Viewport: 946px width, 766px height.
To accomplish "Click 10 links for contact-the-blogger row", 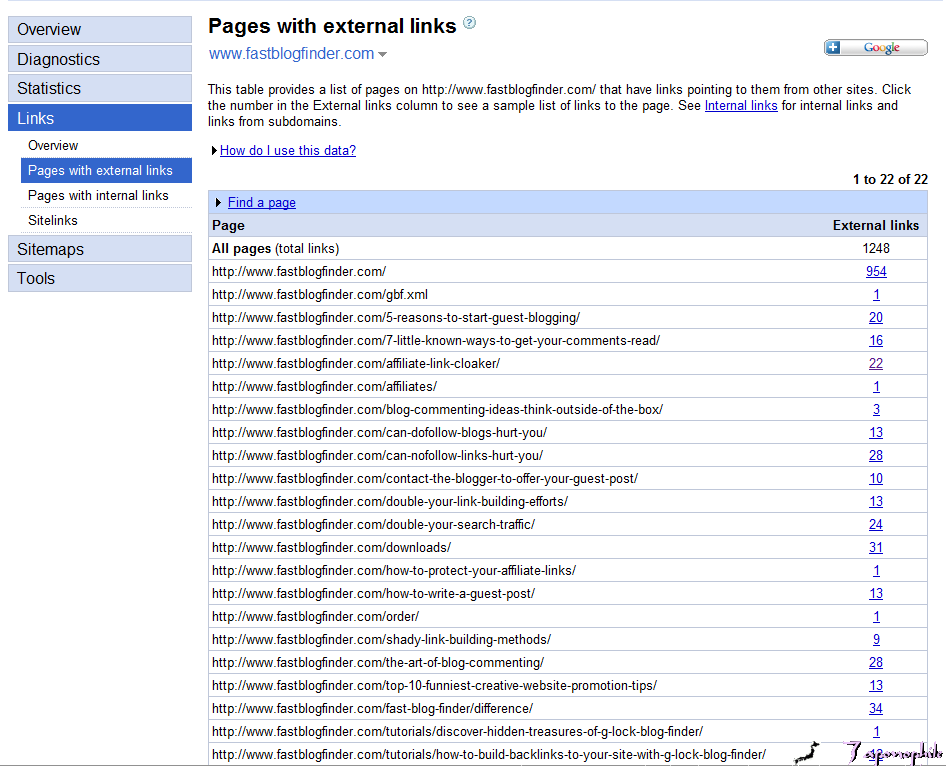I will (876, 478).
